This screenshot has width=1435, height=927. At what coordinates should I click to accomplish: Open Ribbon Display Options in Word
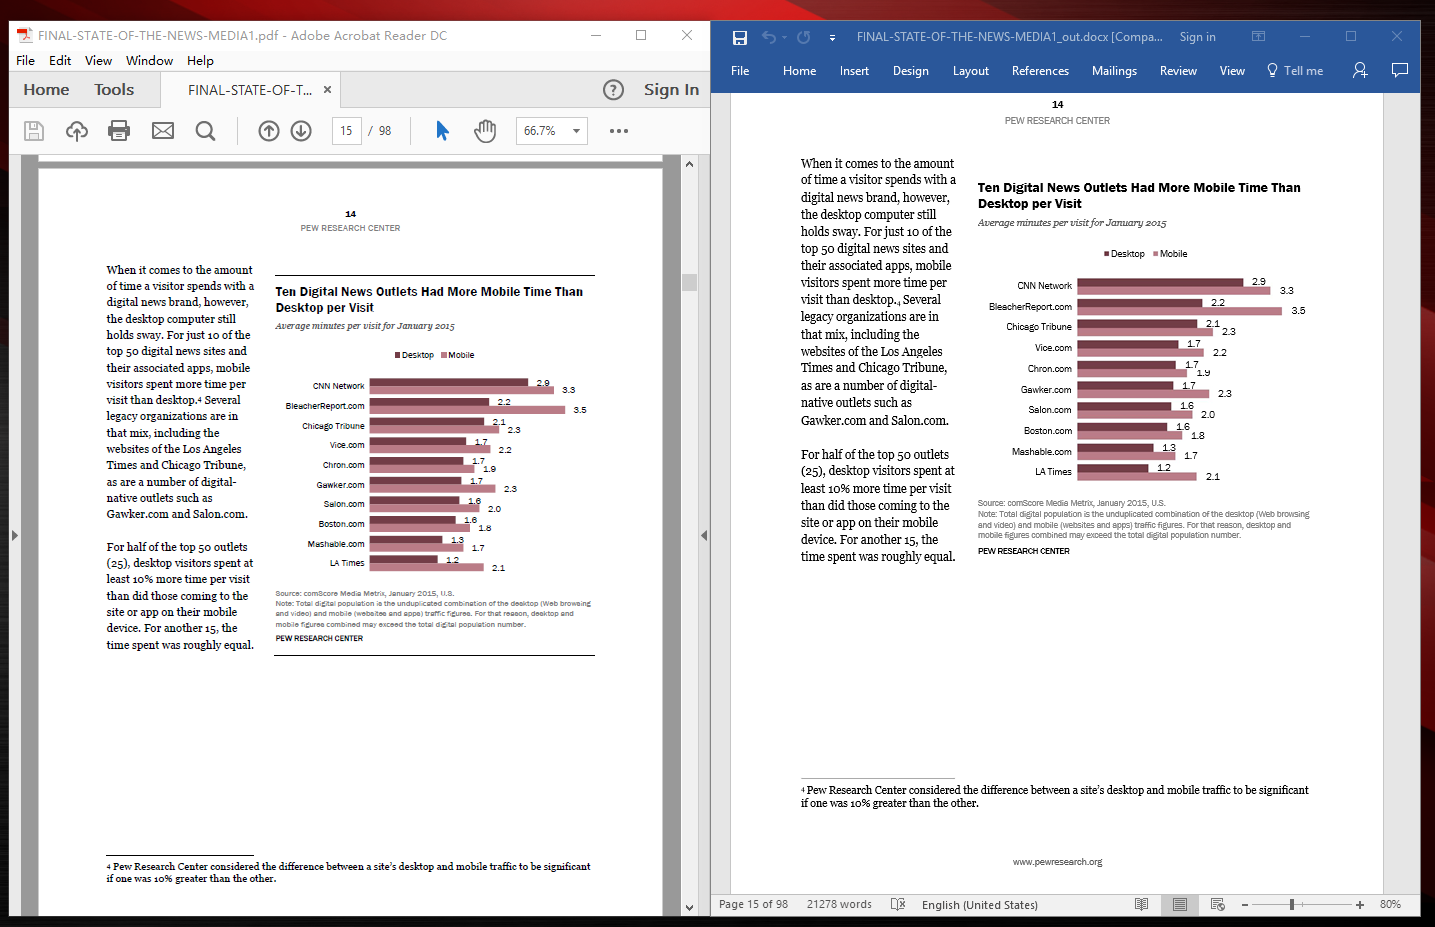point(1259,36)
